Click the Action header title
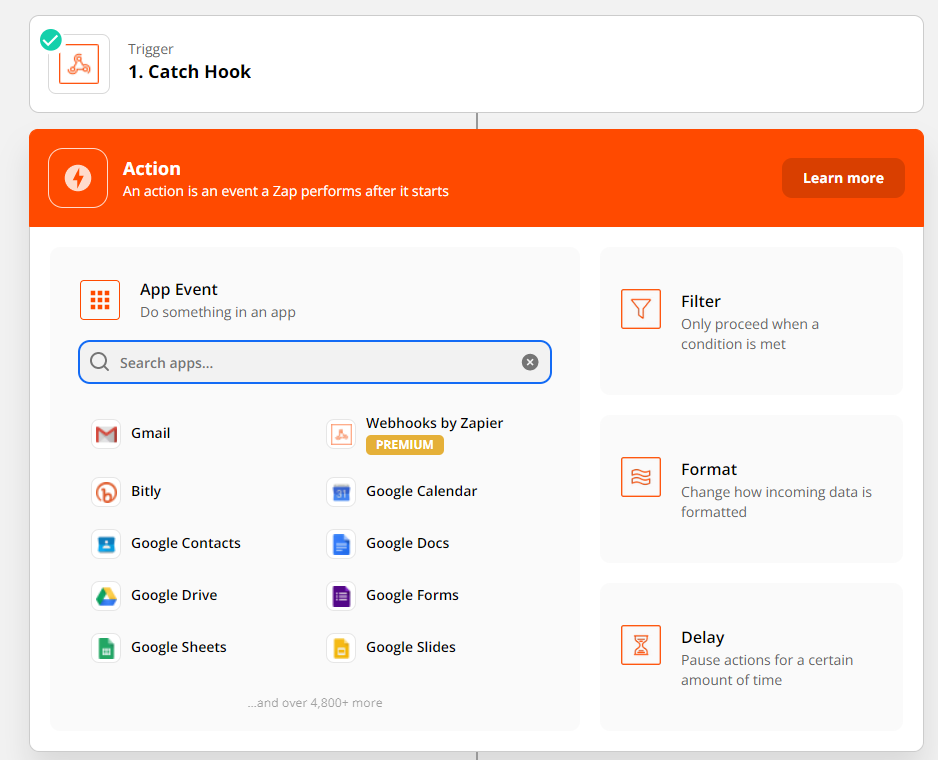 152,169
